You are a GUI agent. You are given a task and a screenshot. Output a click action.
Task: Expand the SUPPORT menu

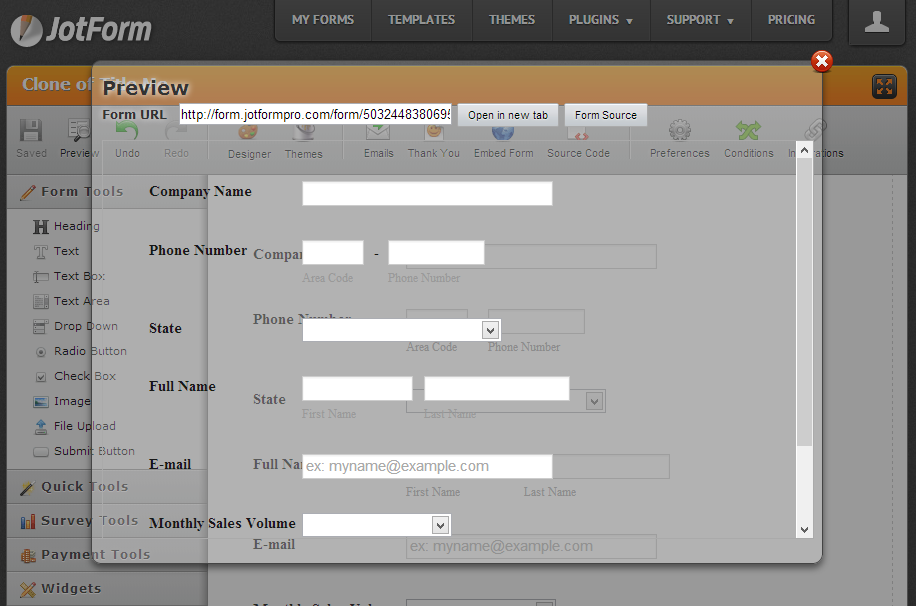tap(700, 20)
